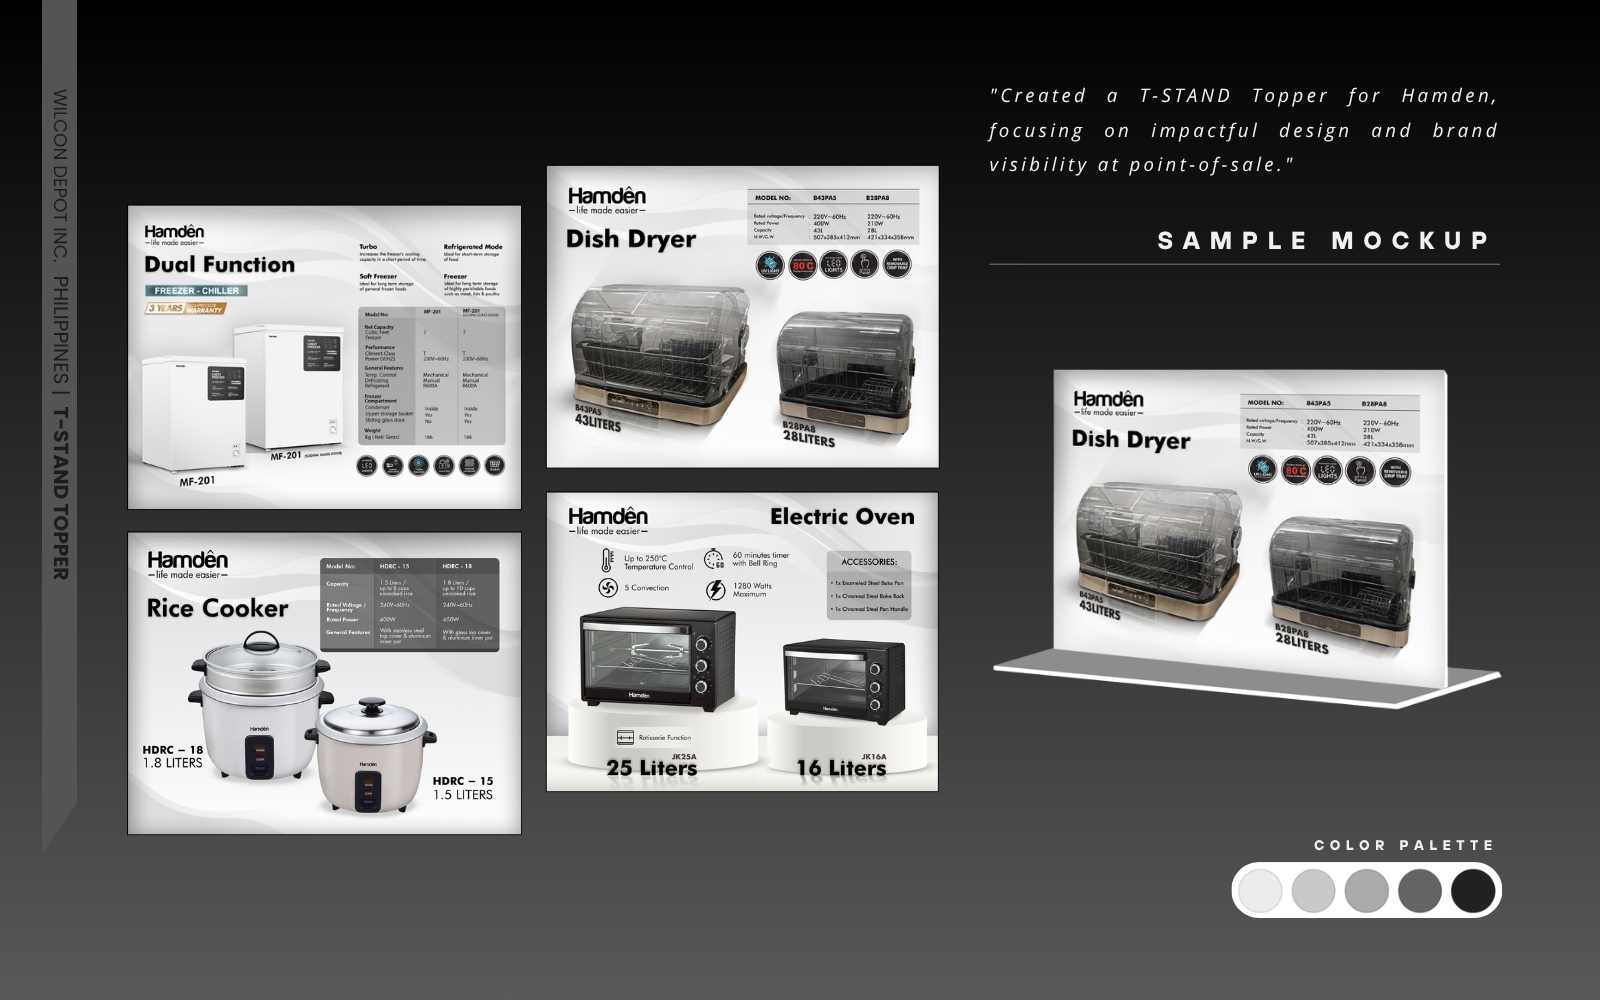Click the HDRC-18 large rice cooker image

pos(259,706)
